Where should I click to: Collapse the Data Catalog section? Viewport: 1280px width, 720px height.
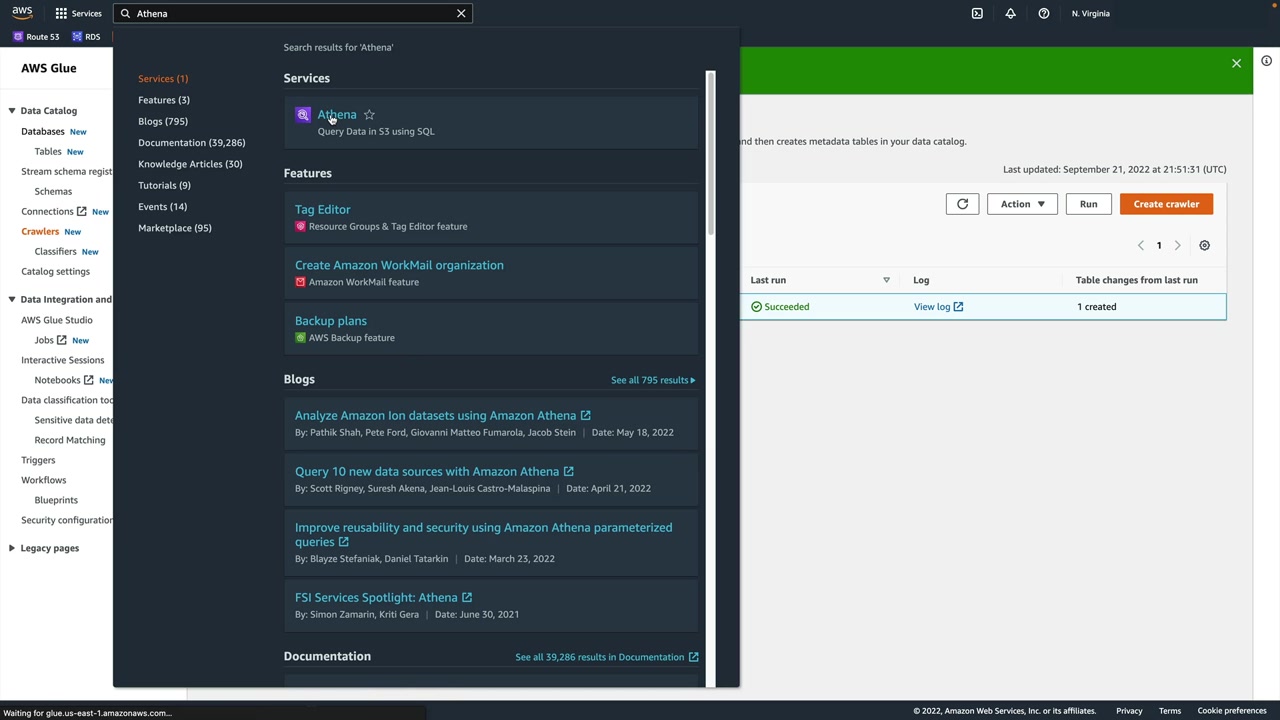pos(11,111)
